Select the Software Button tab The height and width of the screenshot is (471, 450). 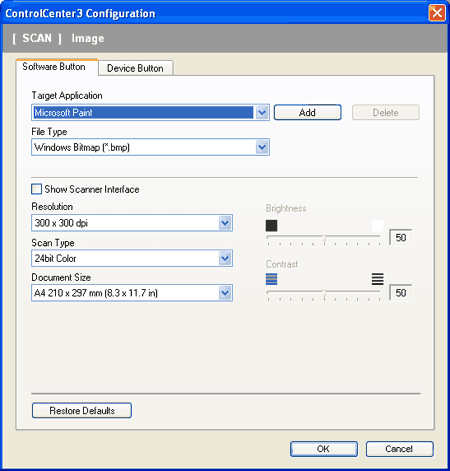[x=54, y=67]
